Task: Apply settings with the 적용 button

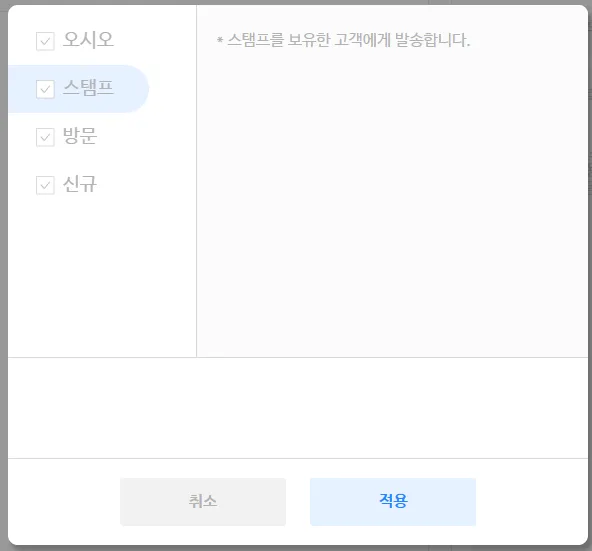Action: tap(393, 502)
